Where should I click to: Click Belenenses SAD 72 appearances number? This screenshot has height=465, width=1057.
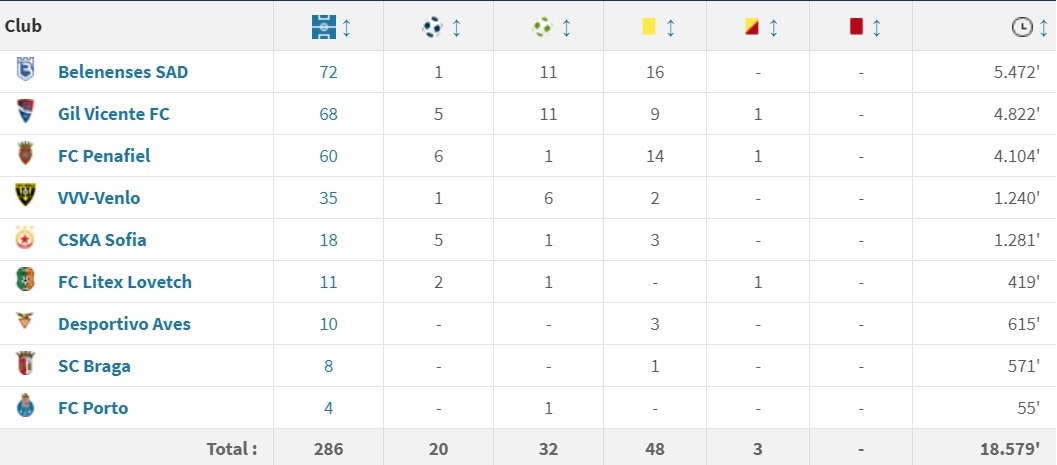coord(328,72)
